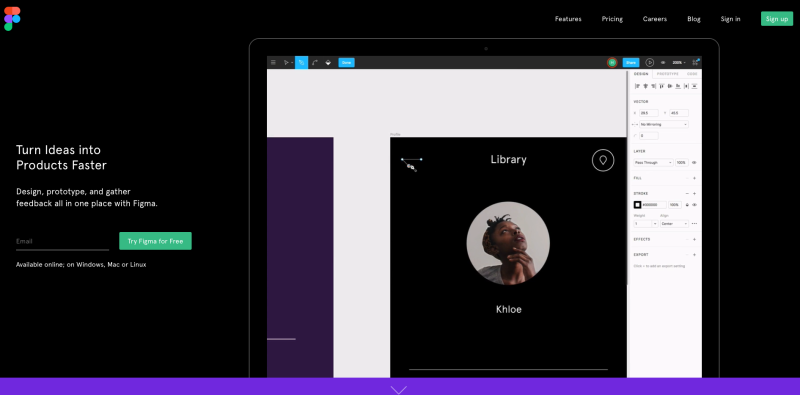Viewport: 800px width, 395px height.
Task: Click Distribute vertical spacing icon
Action: click(694, 86)
